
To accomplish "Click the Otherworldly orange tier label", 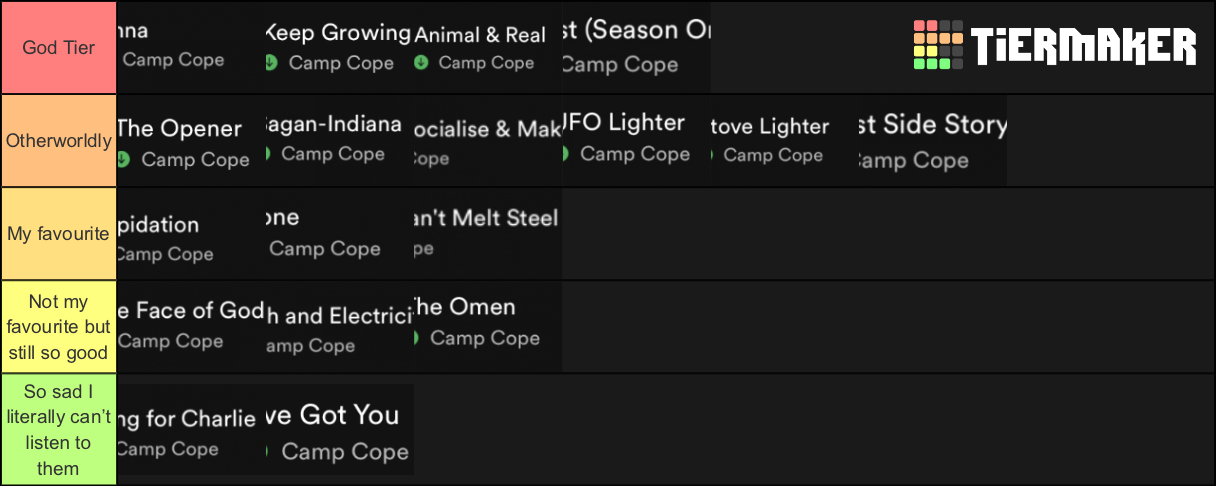I will (58, 141).
